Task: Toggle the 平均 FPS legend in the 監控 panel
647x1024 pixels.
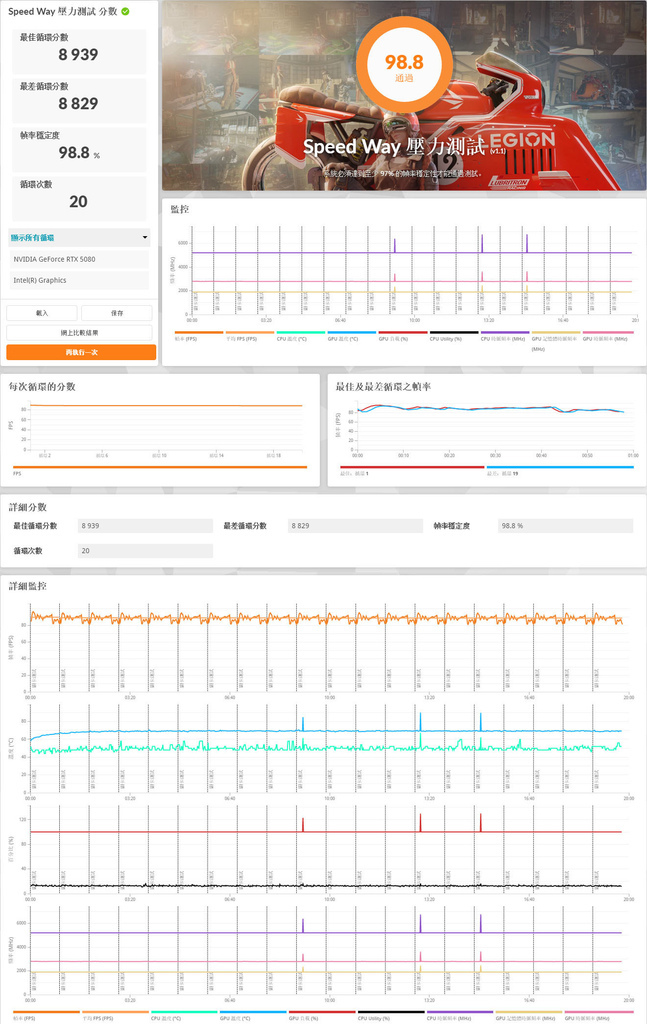Action: (249, 336)
